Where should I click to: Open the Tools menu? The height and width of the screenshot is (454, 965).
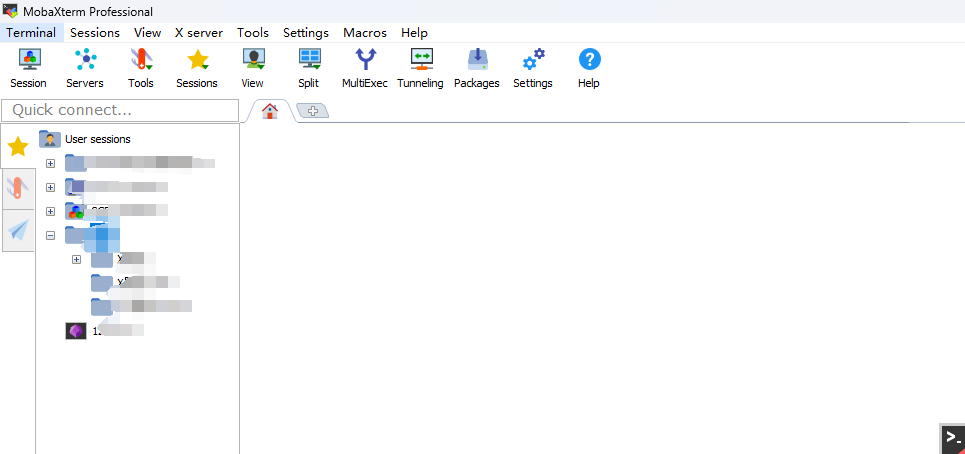click(253, 33)
